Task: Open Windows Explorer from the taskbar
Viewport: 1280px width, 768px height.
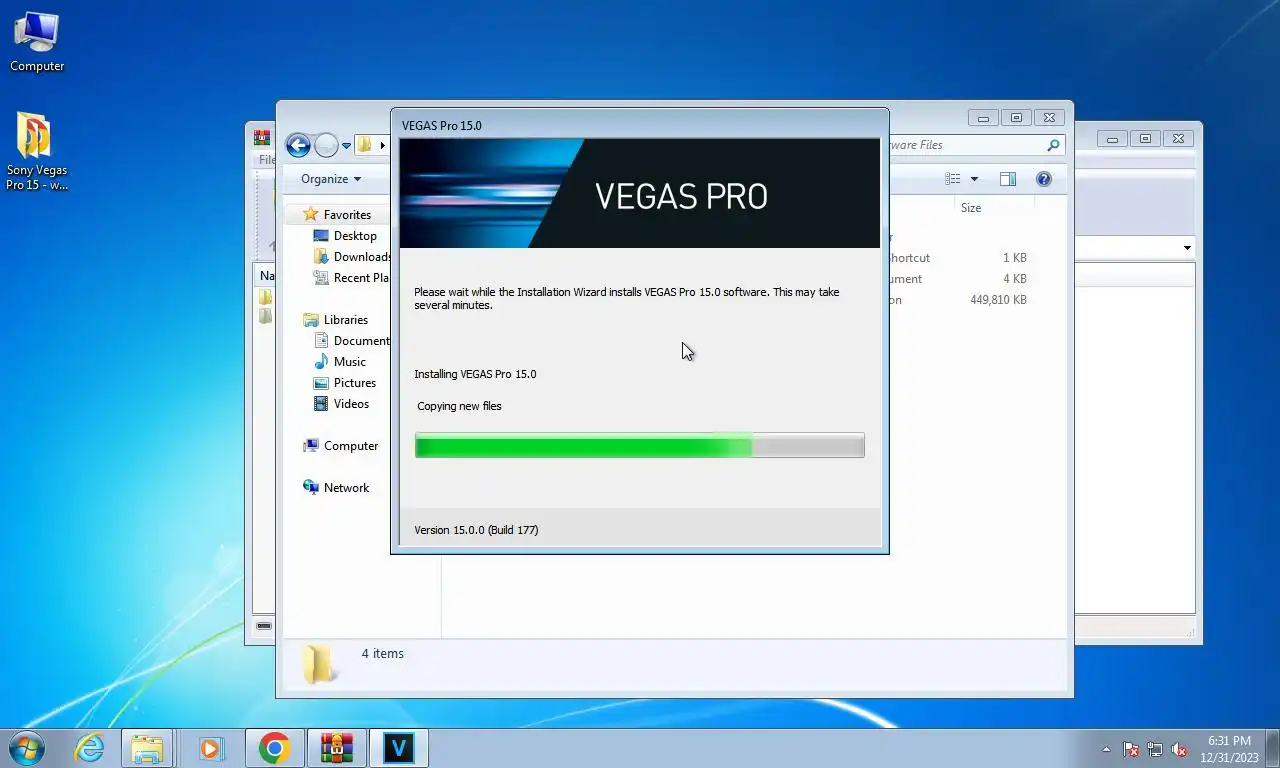Action: click(147, 748)
